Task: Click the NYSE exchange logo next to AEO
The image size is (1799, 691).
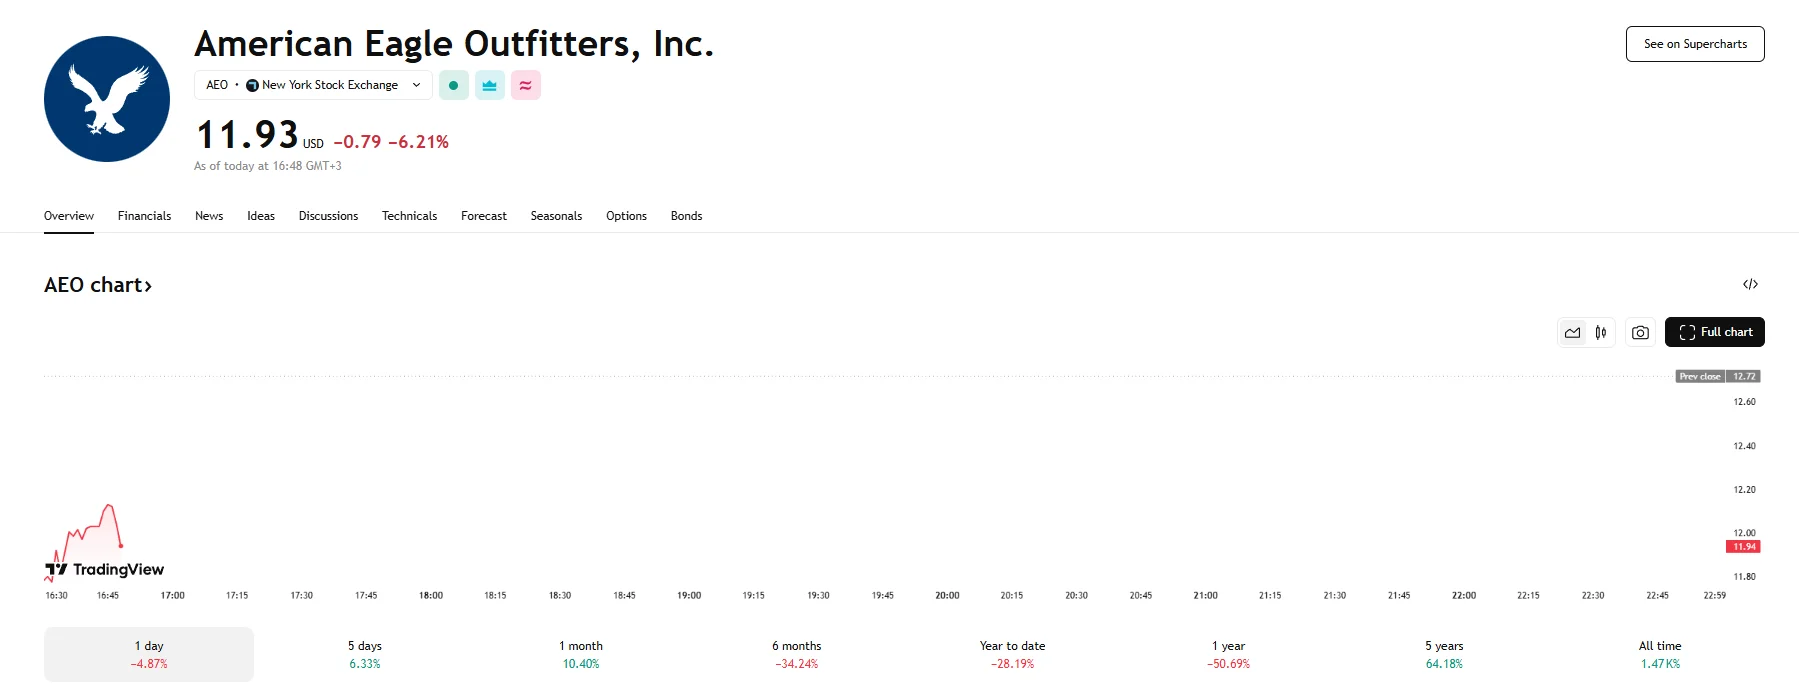Action: click(x=251, y=85)
